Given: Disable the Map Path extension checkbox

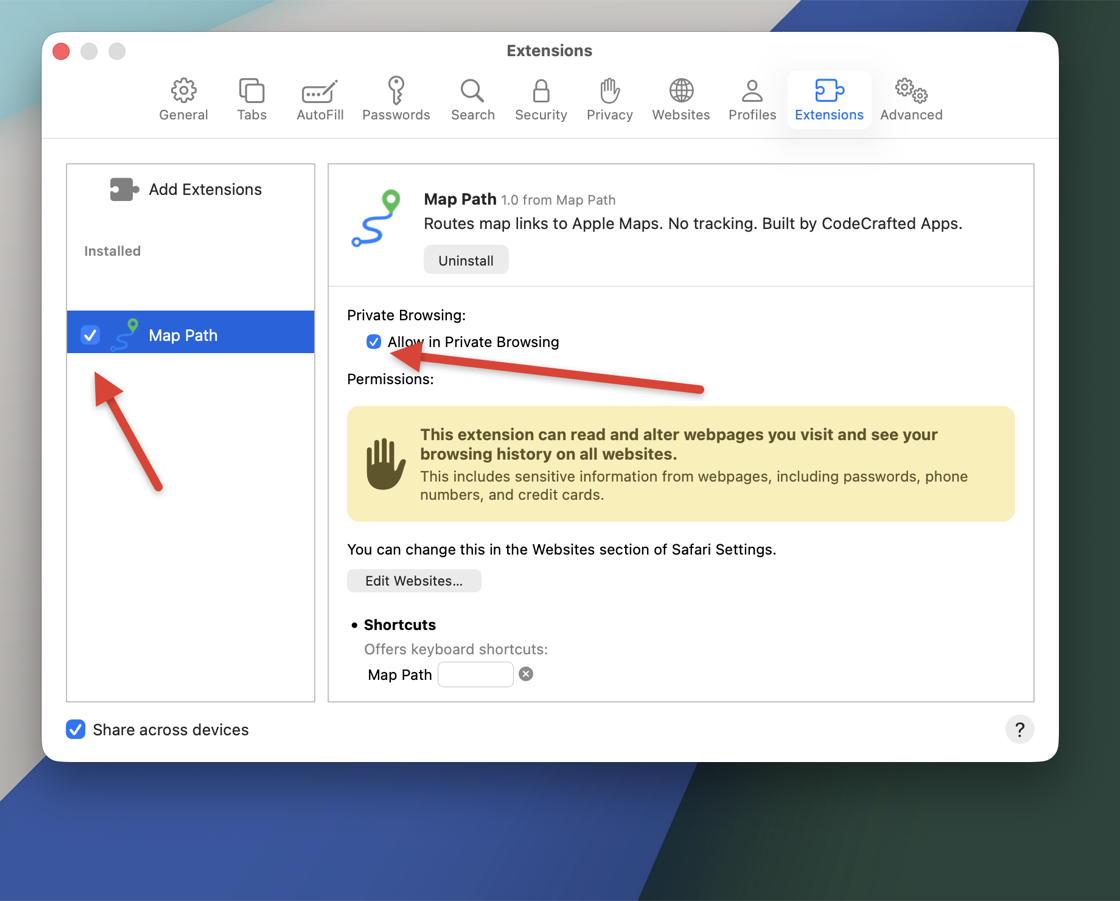Looking at the screenshot, I should pos(90,334).
